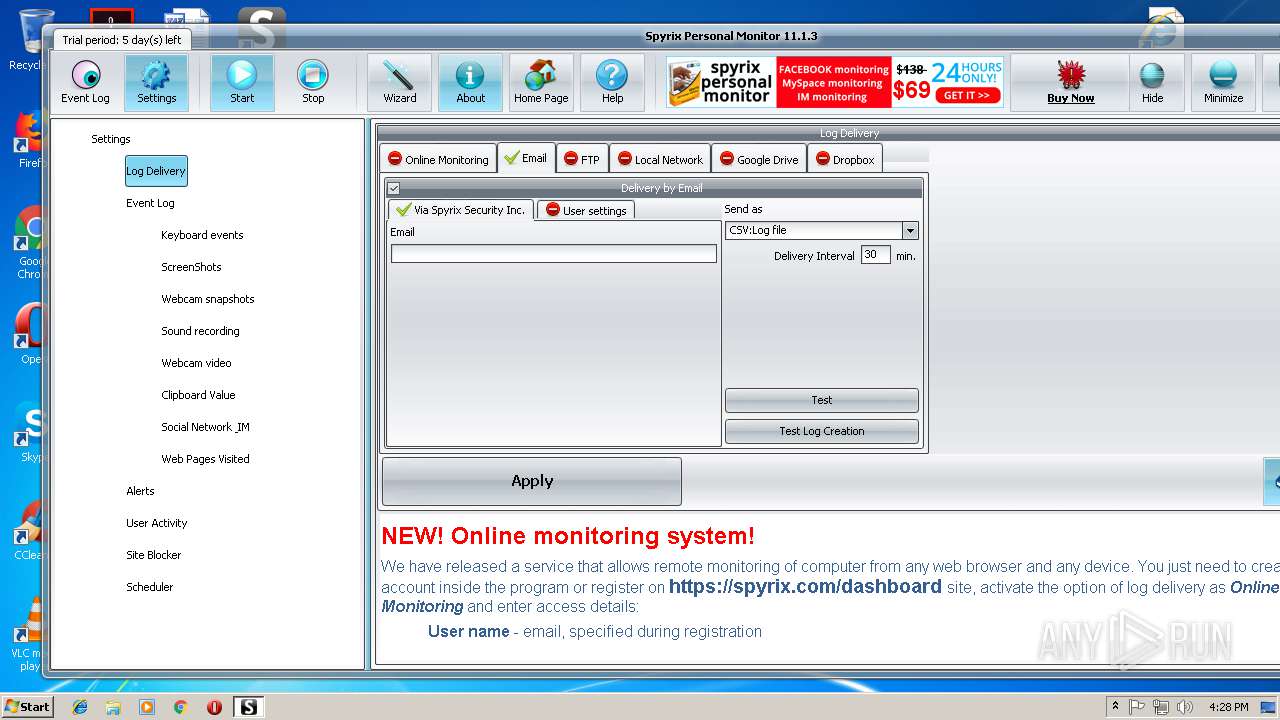Open the taskbar file explorer folder

point(113,707)
